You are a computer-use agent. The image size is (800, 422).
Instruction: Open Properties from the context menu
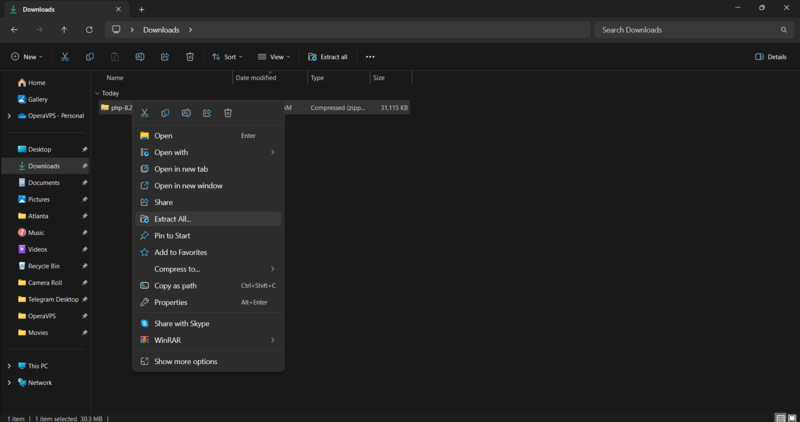coord(208,302)
